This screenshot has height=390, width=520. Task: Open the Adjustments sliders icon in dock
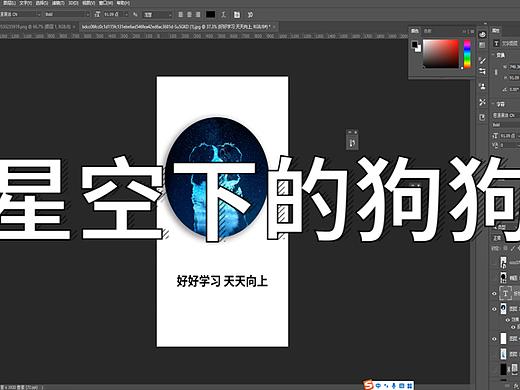click(x=482, y=71)
